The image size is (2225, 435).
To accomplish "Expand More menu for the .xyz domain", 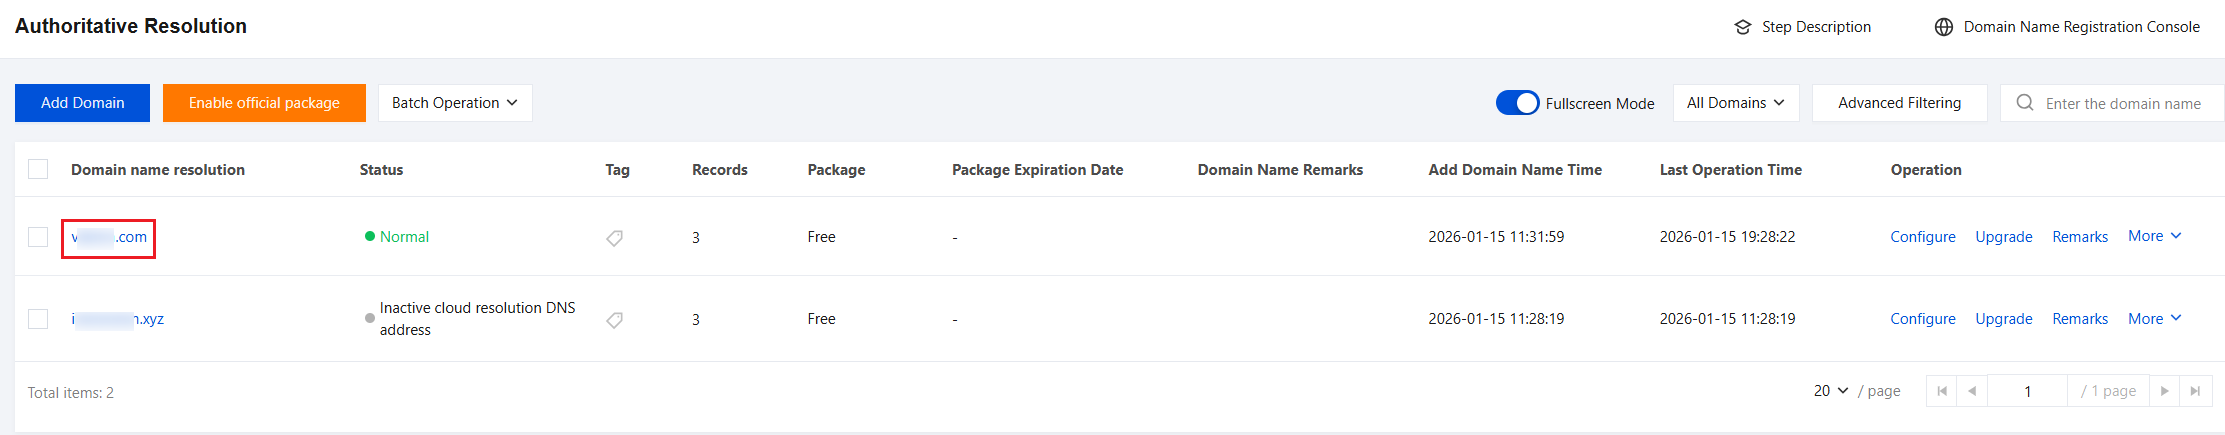I will tap(2154, 319).
